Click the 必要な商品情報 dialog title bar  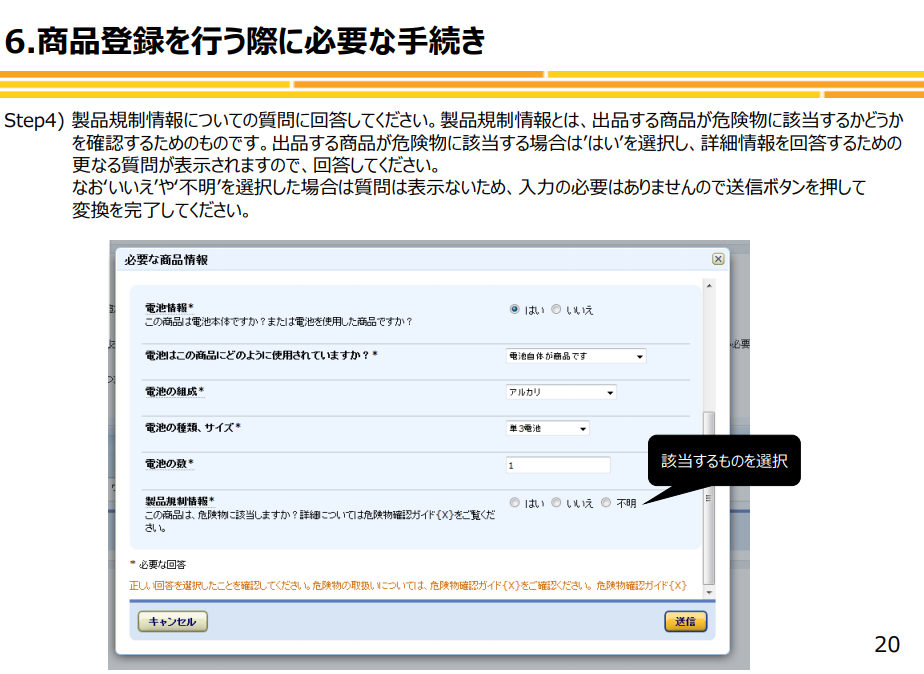click(400, 259)
